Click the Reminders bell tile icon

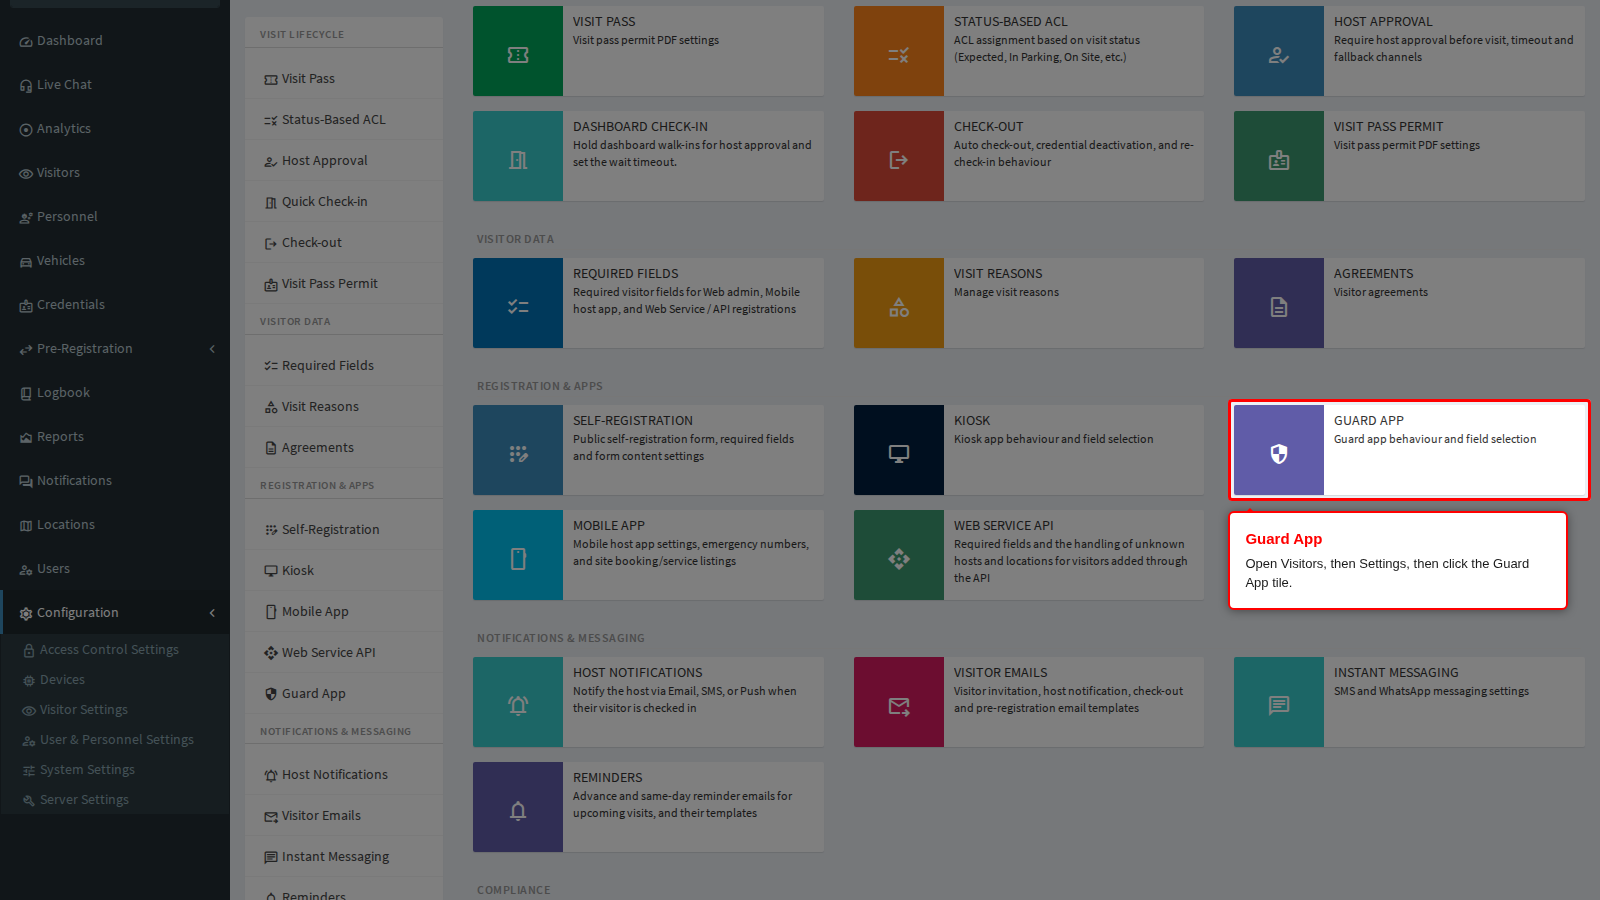point(518,807)
